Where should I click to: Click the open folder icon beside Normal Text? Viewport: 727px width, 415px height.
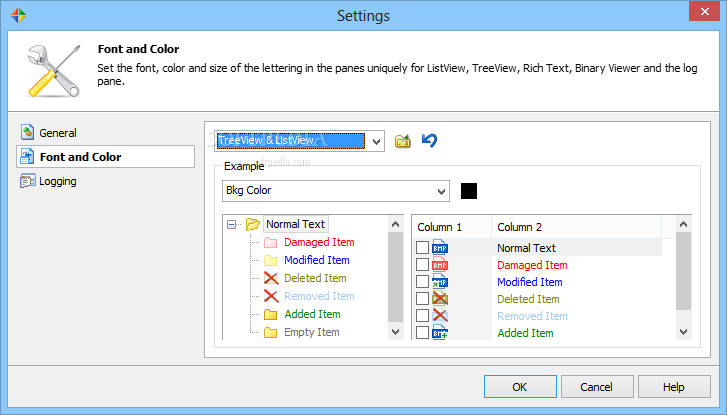click(x=253, y=224)
